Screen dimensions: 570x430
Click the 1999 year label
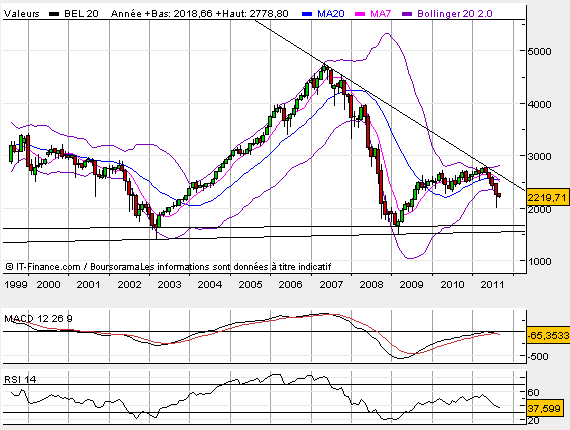(16, 285)
